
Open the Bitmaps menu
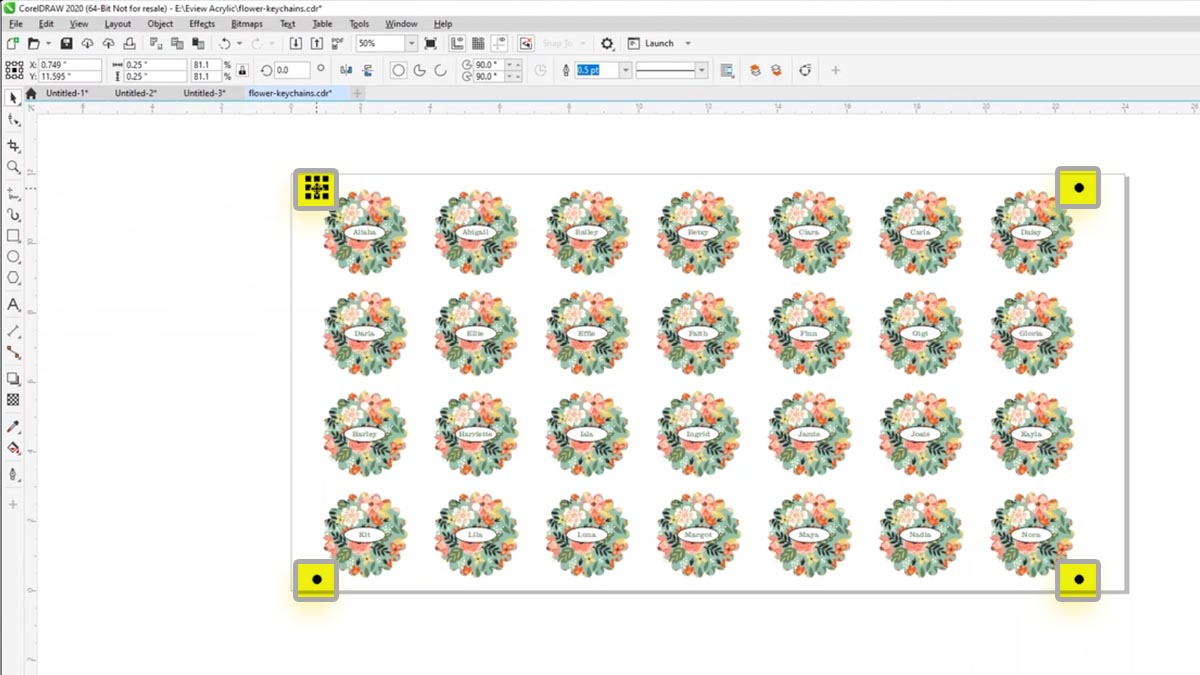[x=246, y=23]
